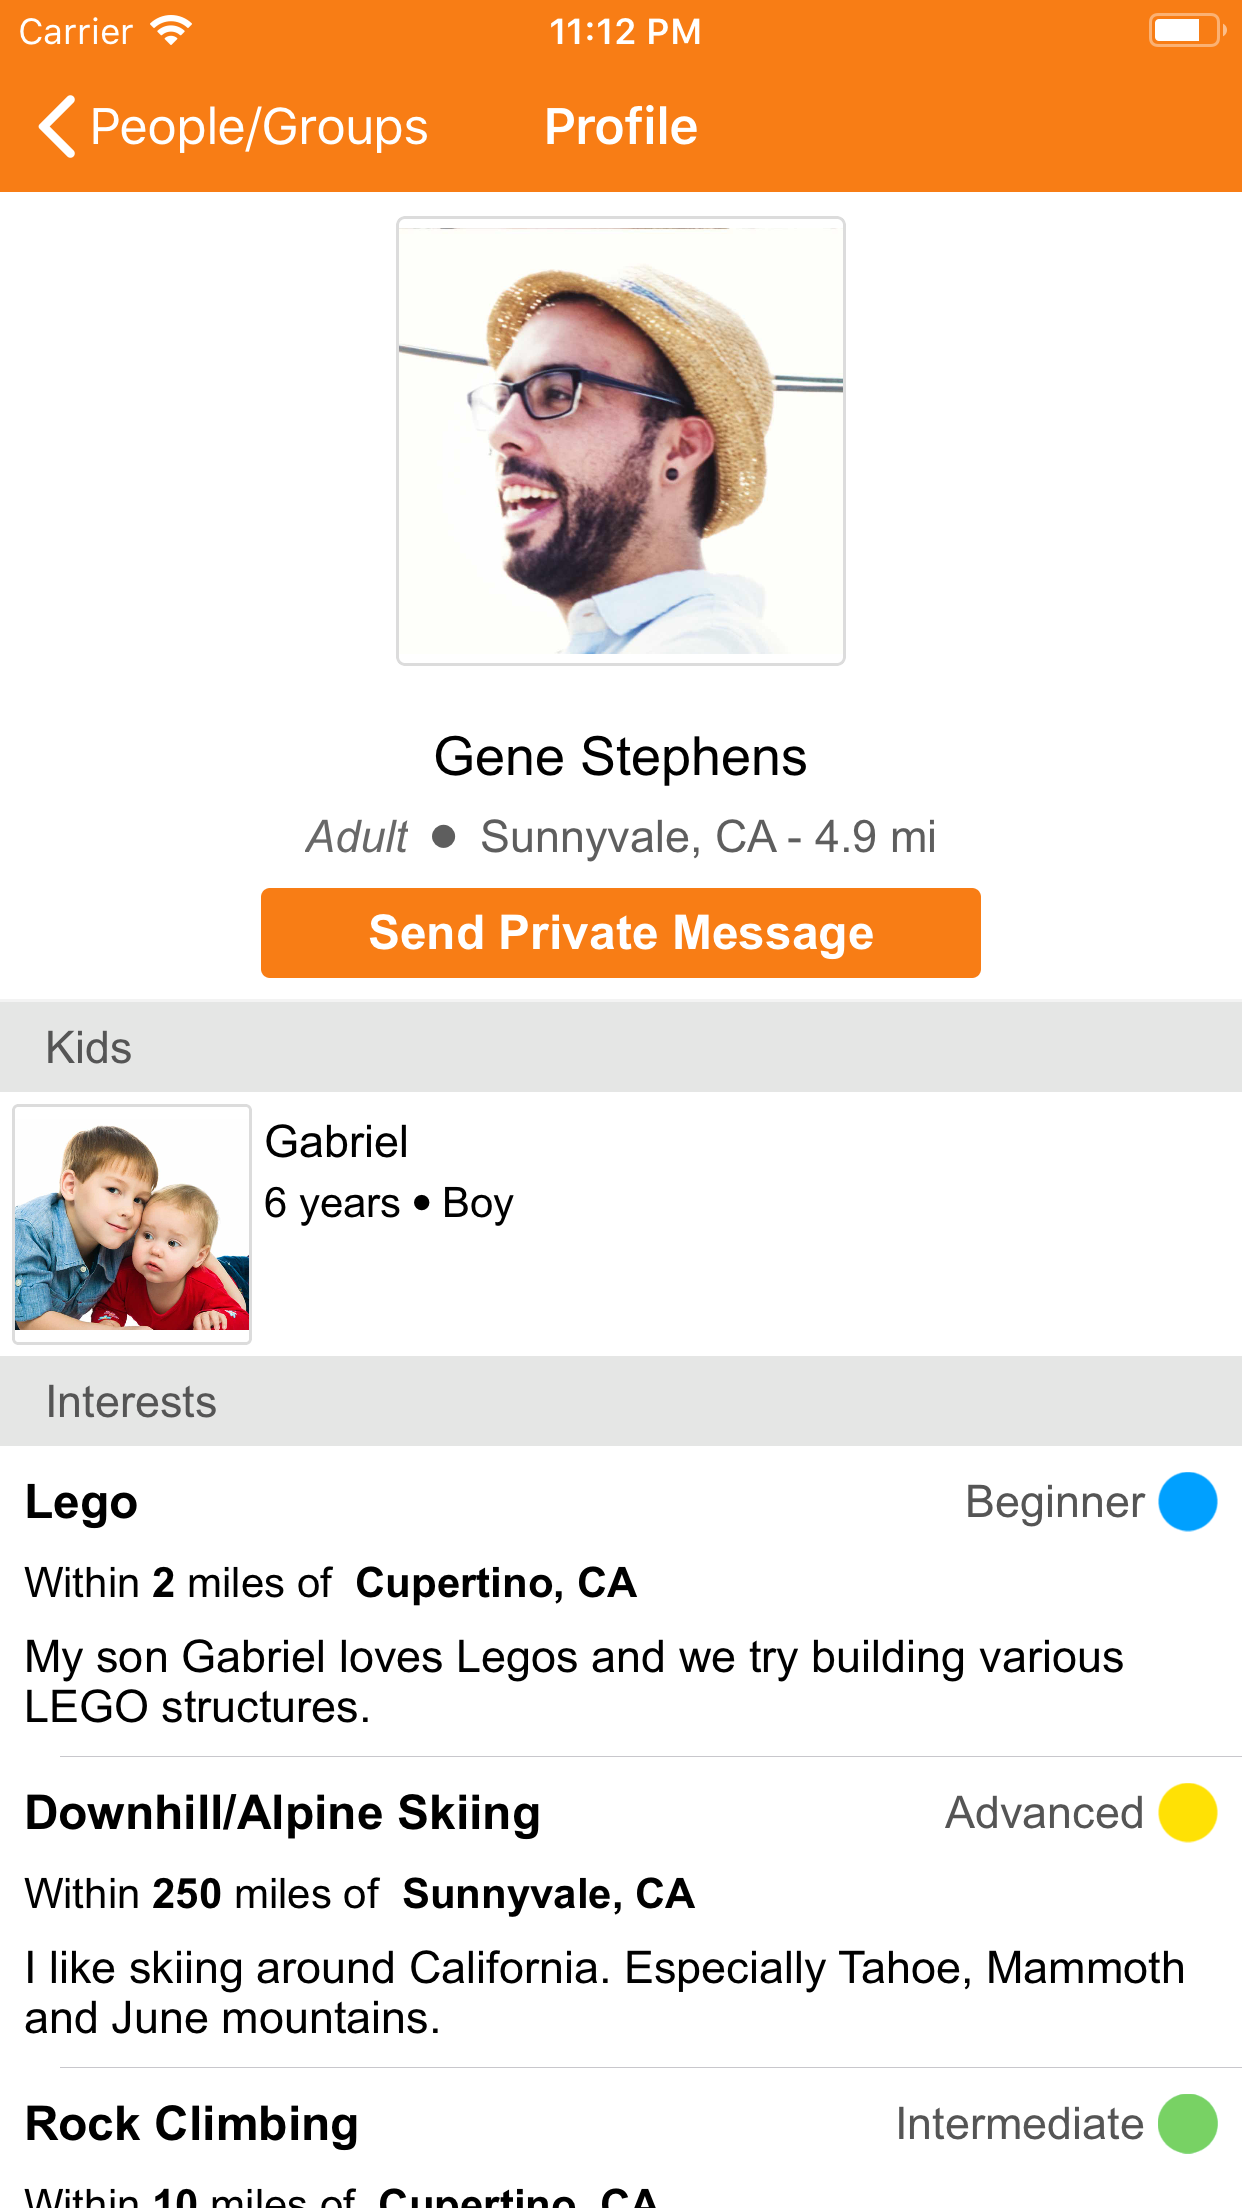Open Gene Stephens' profile photo
Viewport: 1242px width, 2208px height.
coord(621,441)
